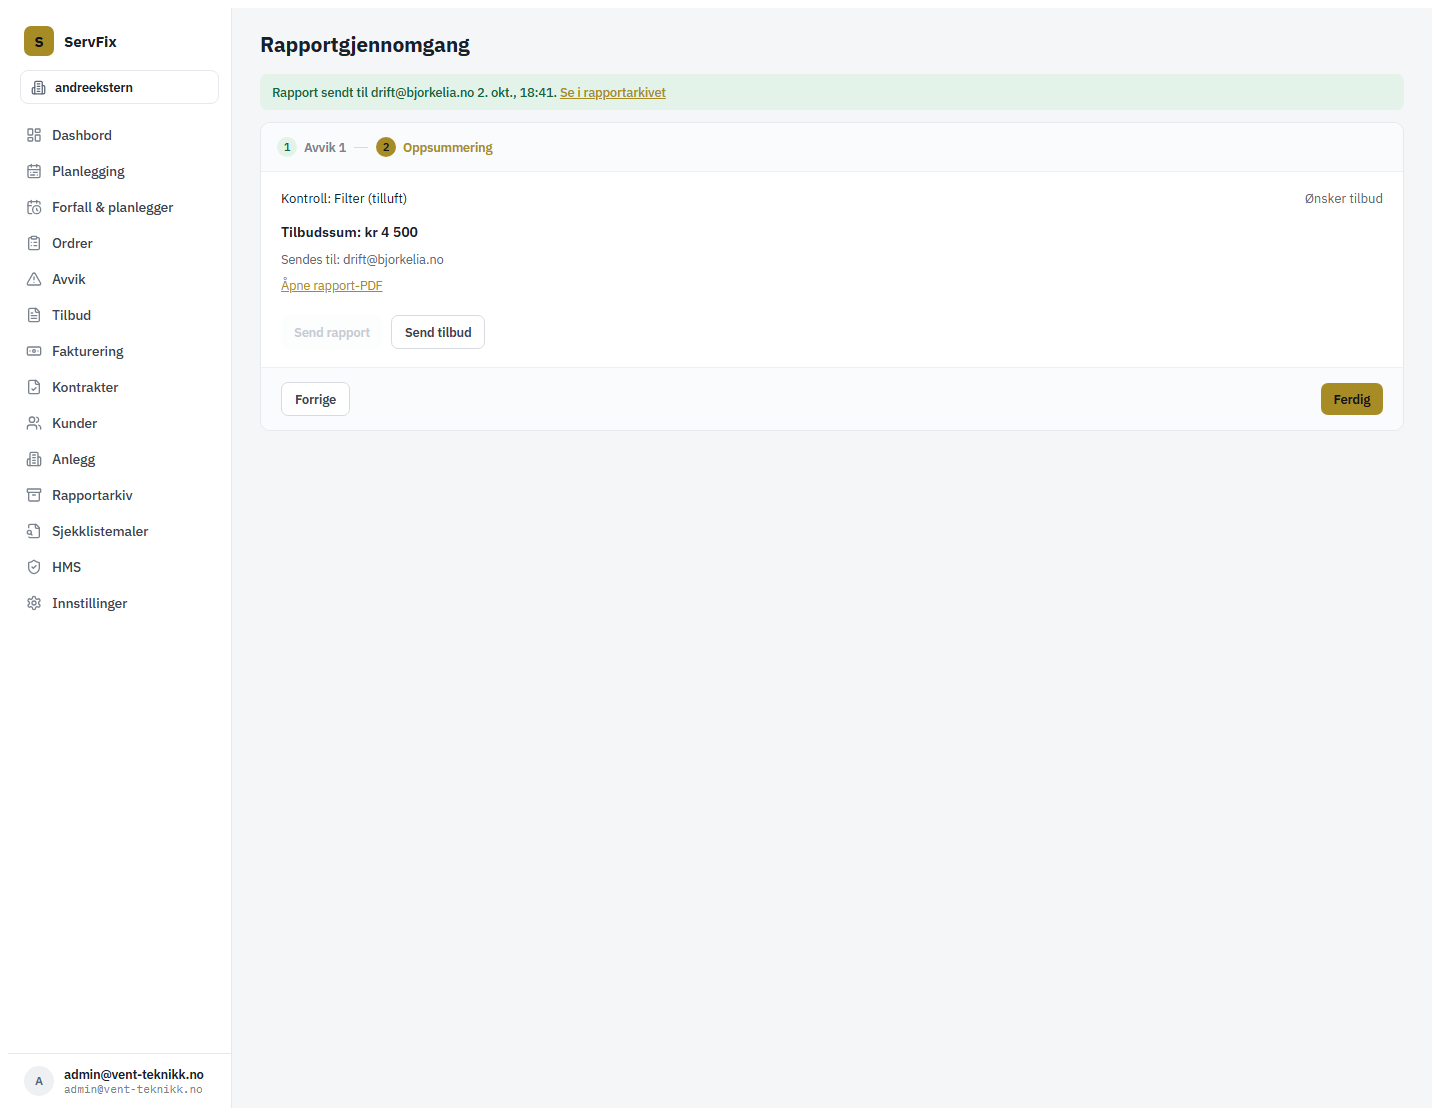
Task: Open the Rapportarkiv section
Action: point(119,495)
